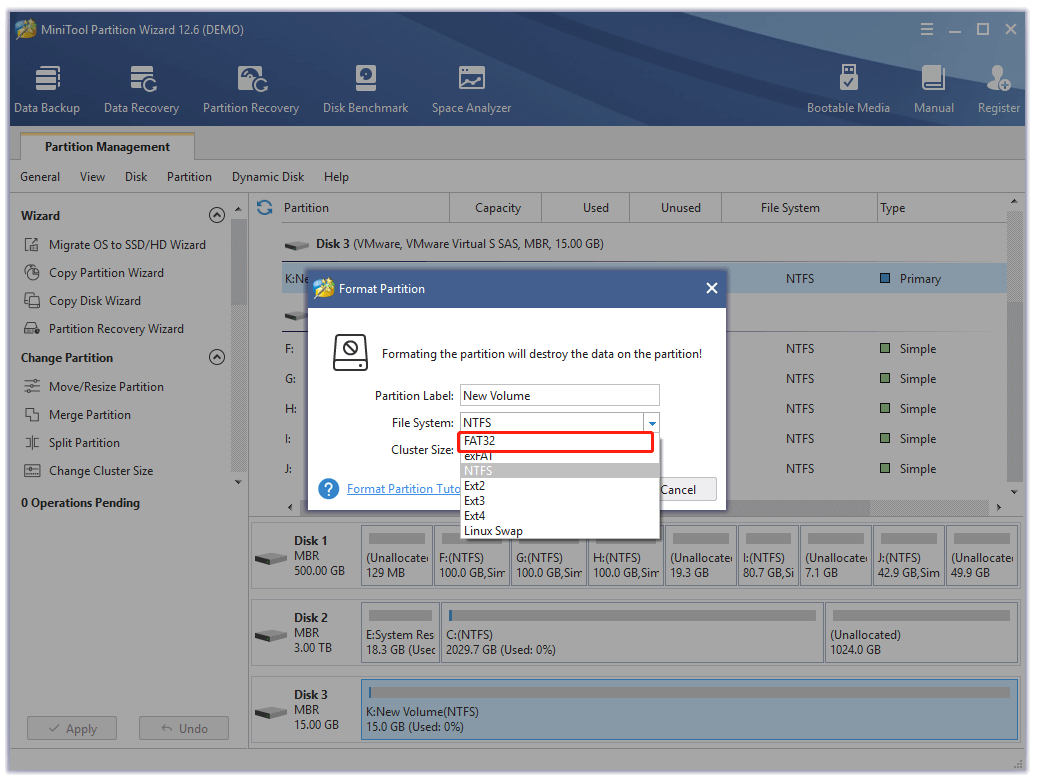Click the Undo button
Viewport: 1038px width, 783px height.
pos(184,729)
